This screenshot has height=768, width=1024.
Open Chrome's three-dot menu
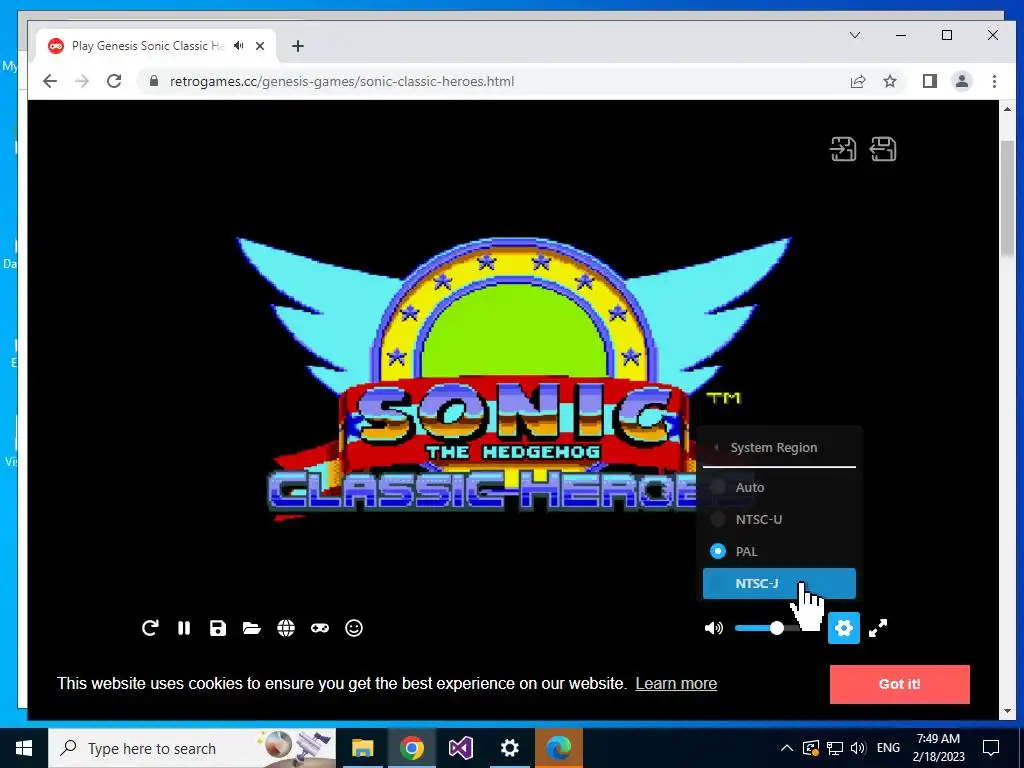(x=994, y=81)
